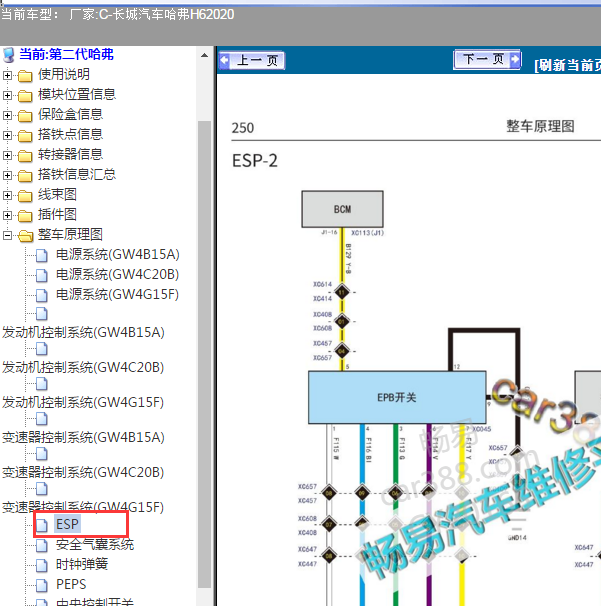This screenshot has width=601, height=606.
Task: Open 发动机控制系统(GW4G15F) schematic
Action: pos(83,403)
